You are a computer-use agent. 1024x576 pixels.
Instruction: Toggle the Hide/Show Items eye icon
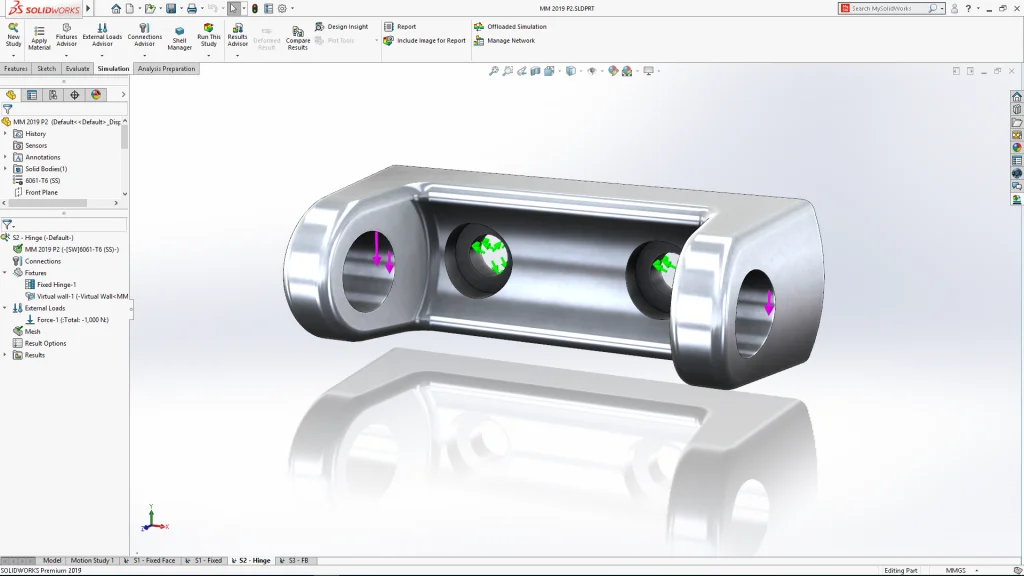pos(592,71)
